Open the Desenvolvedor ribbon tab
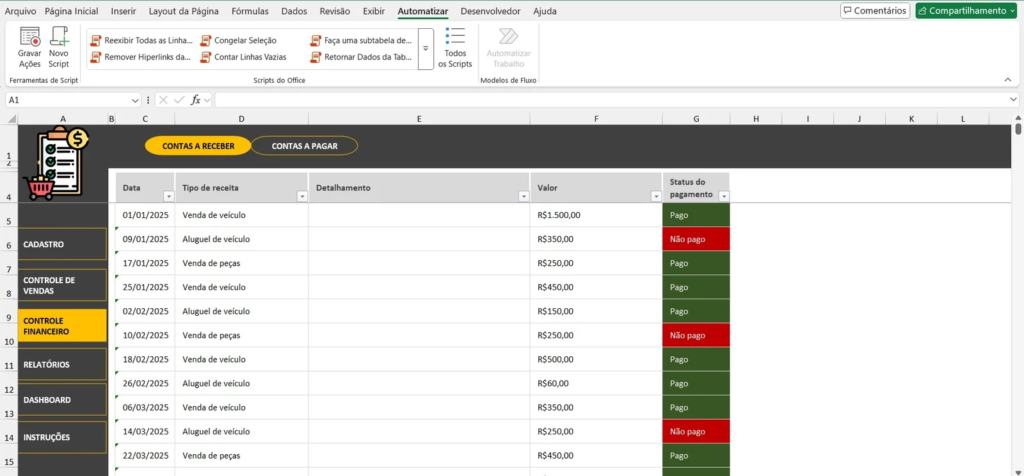 click(x=491, y=11)
